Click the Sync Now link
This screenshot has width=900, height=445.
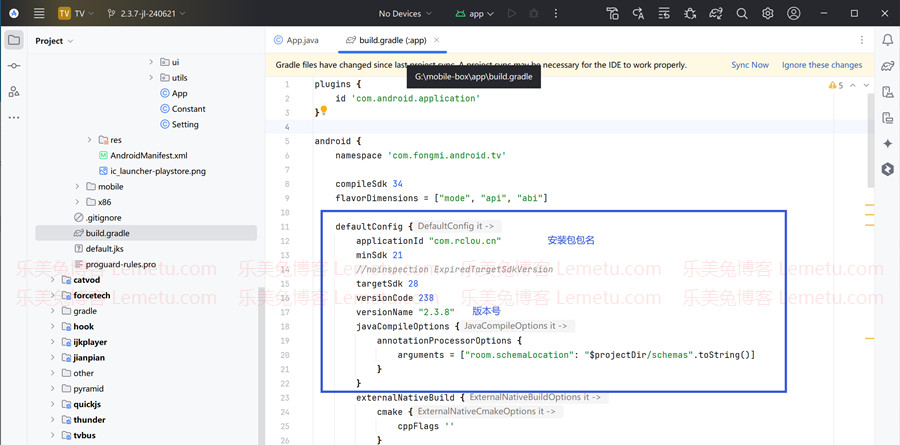tap(750, 65)
